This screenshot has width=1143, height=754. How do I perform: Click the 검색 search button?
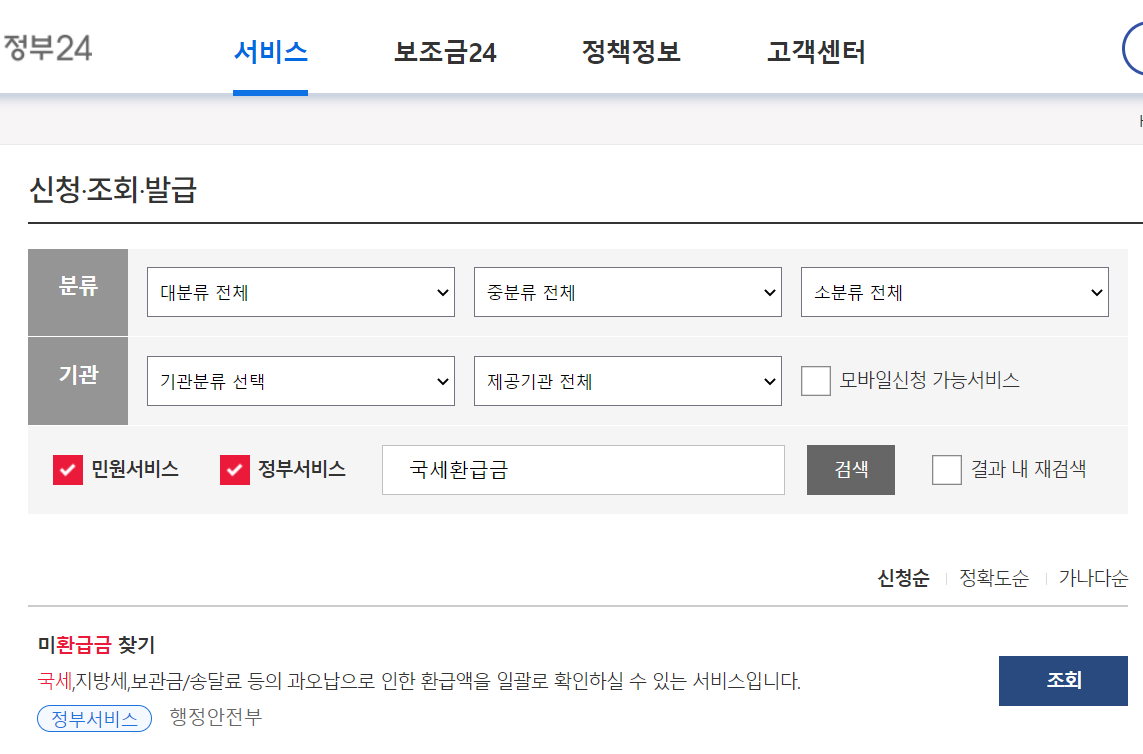click(850, 469)
